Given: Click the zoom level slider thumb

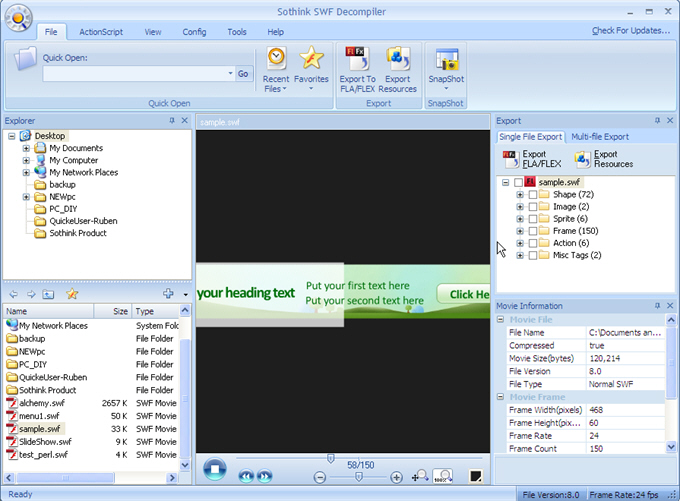Looking at the screenshot, I should pos(359,477).
